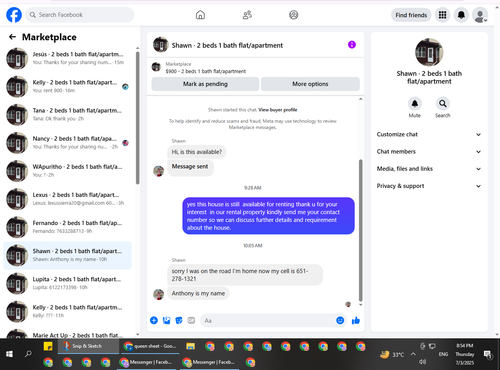
Task: Open the account profile avatar menu
Action: (480, 15)
